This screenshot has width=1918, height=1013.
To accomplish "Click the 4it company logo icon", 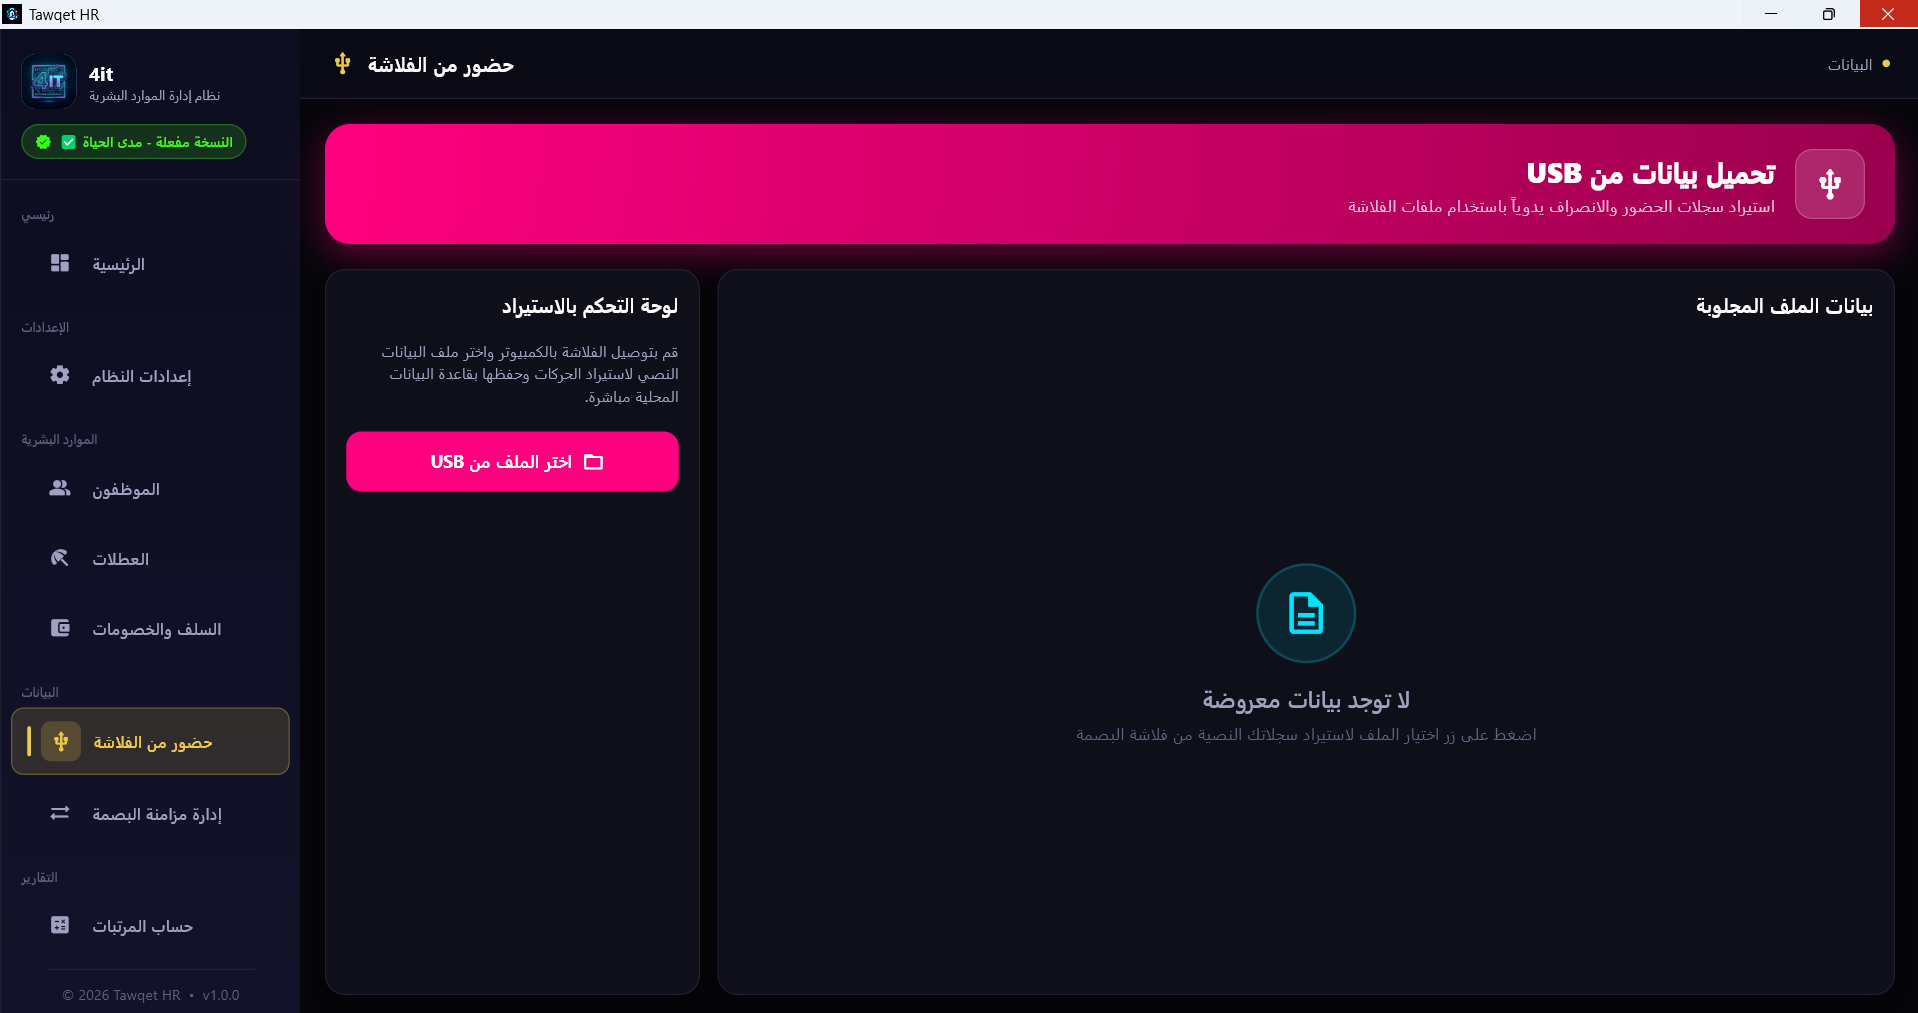I will 49,81.
